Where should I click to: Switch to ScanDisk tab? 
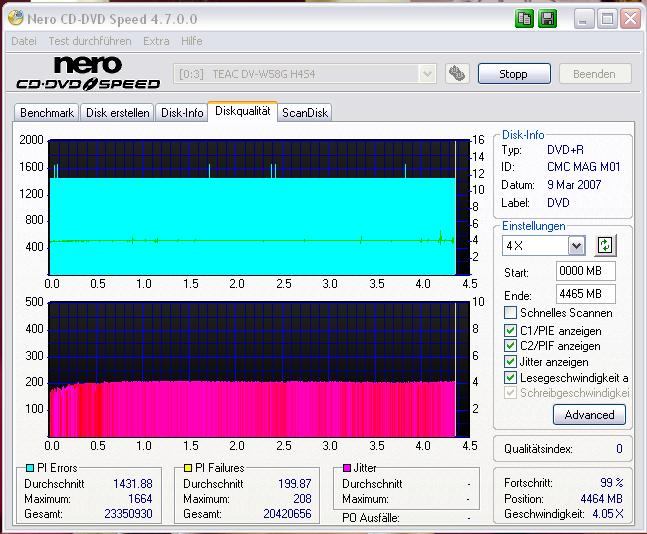(305, 113)
